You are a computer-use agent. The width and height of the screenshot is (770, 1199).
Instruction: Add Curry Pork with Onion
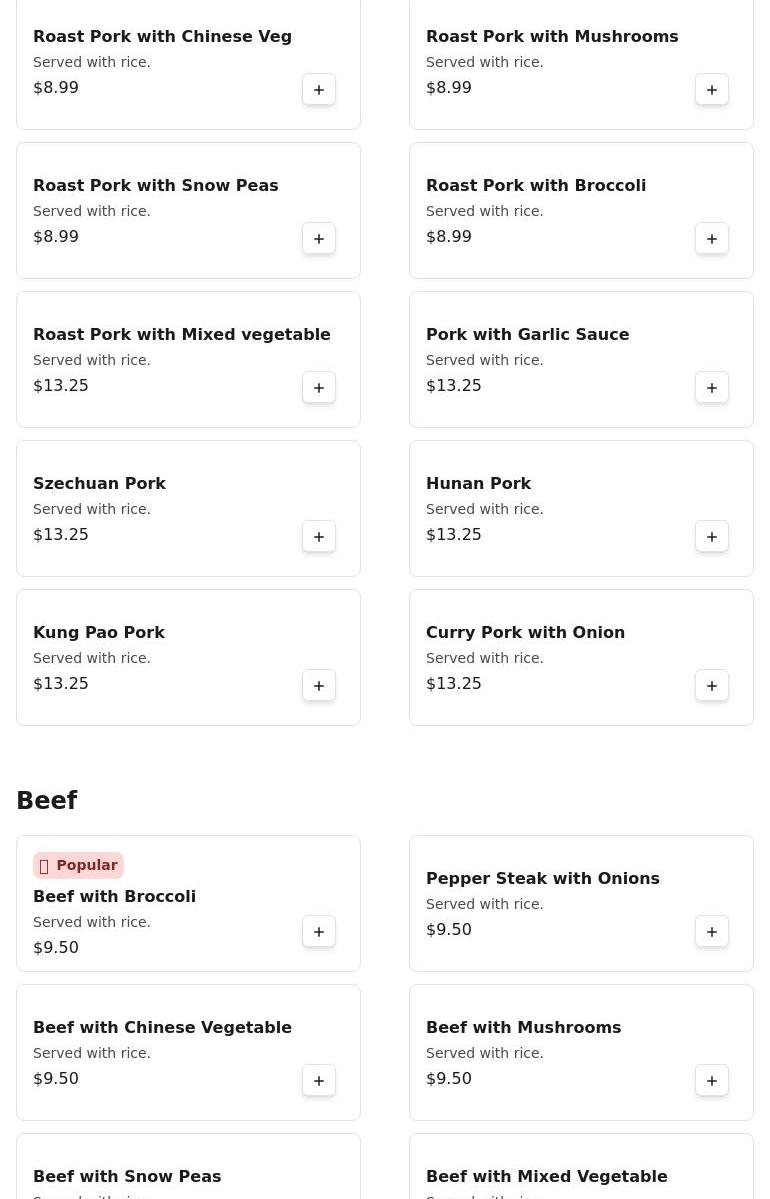(x=712, y=686)
